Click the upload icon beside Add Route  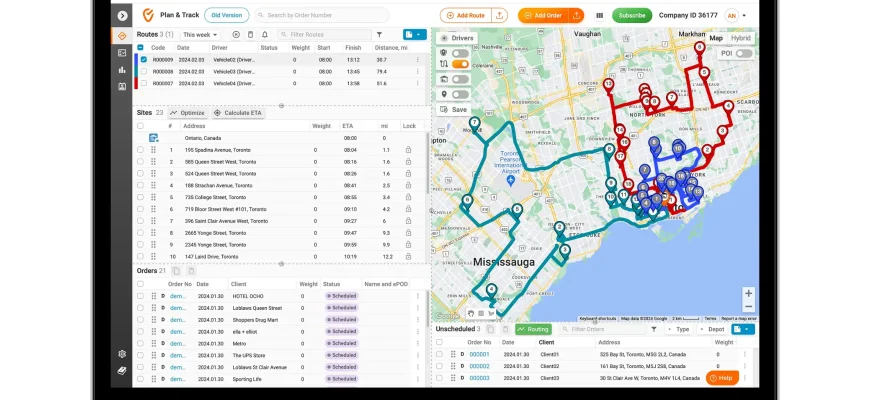[x=500, y=15]
